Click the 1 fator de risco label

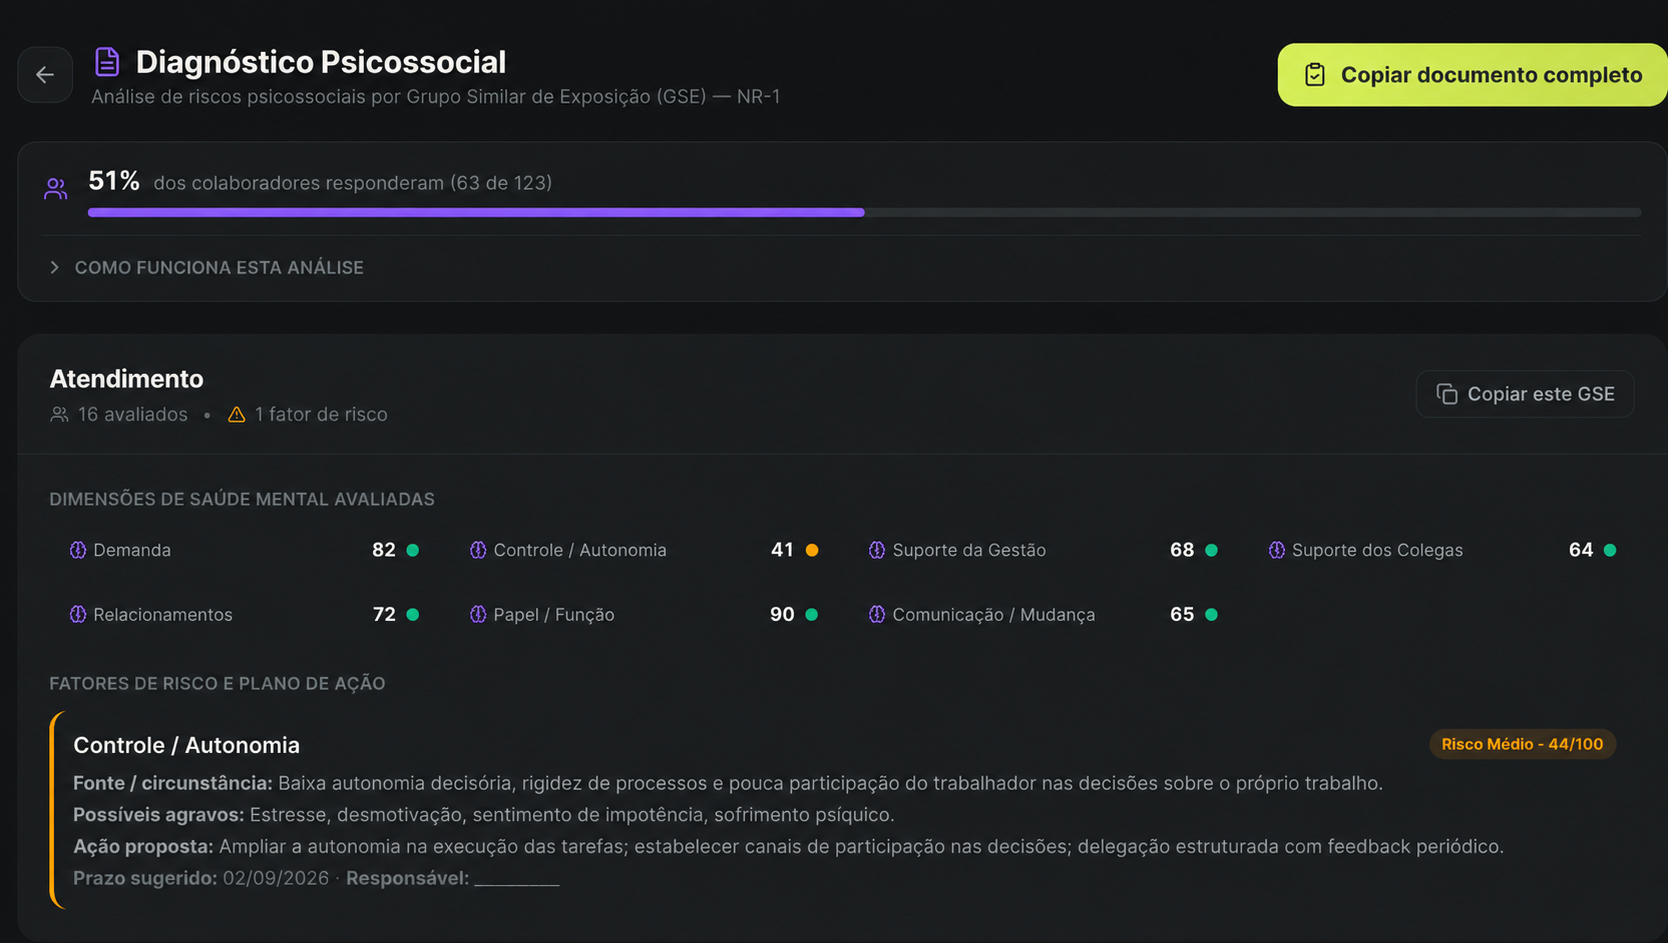pyautogui.click(x=321, y=414)
